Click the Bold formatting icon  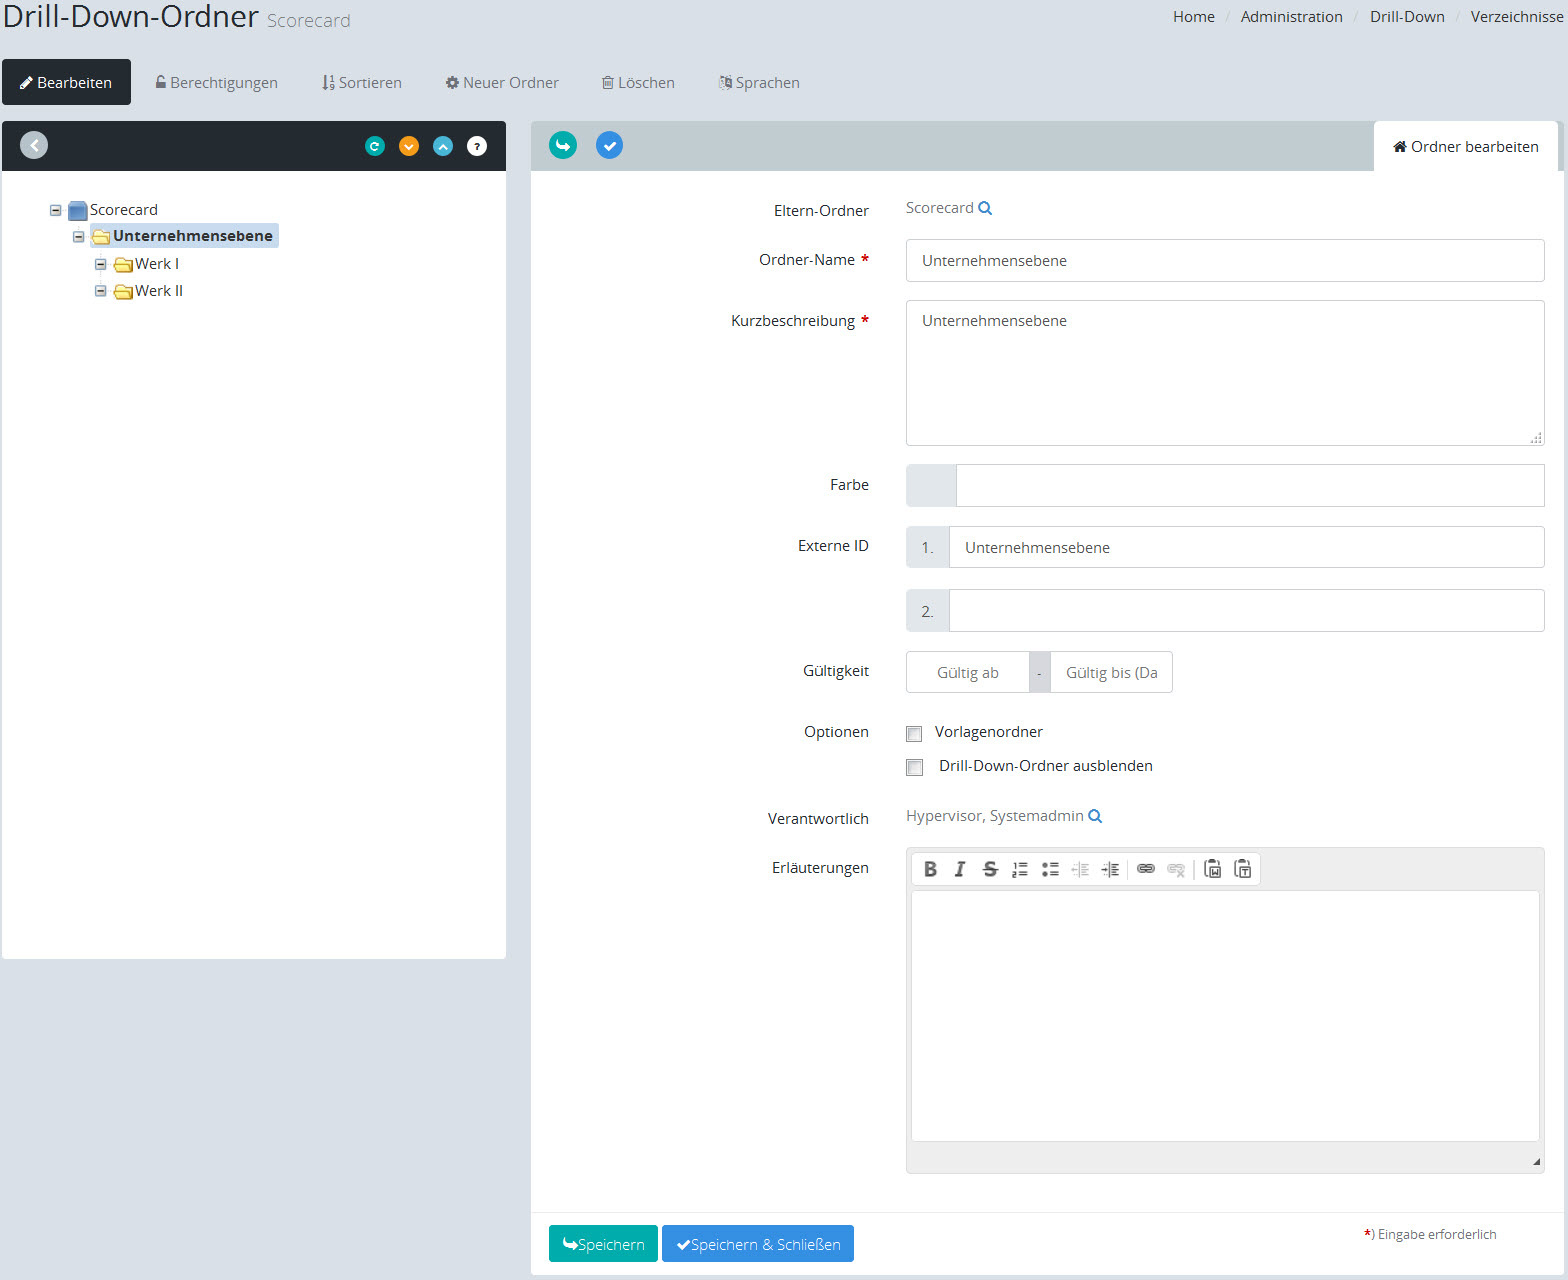[x=930, y=869]
